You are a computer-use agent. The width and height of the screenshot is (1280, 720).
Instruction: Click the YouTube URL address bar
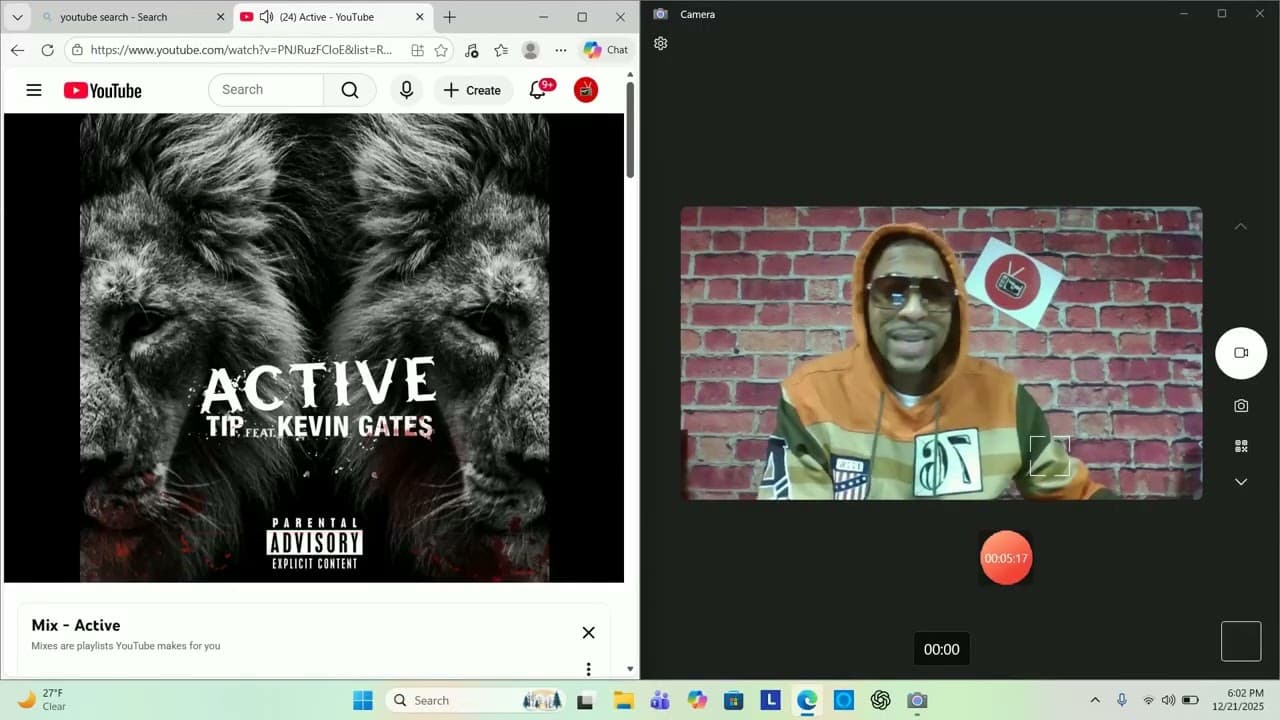241,50
